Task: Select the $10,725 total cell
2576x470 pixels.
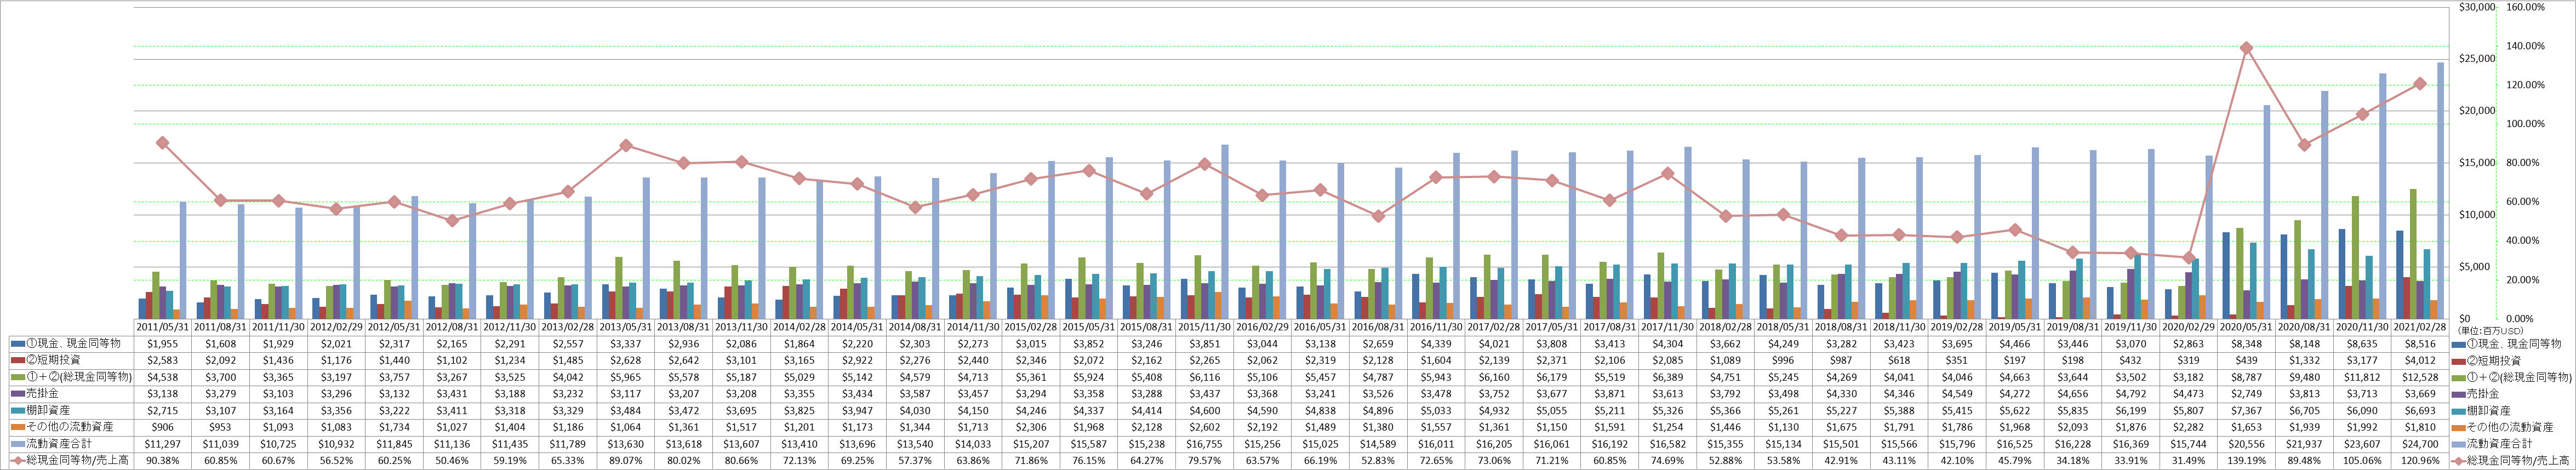Action: [x=278, y=444]
